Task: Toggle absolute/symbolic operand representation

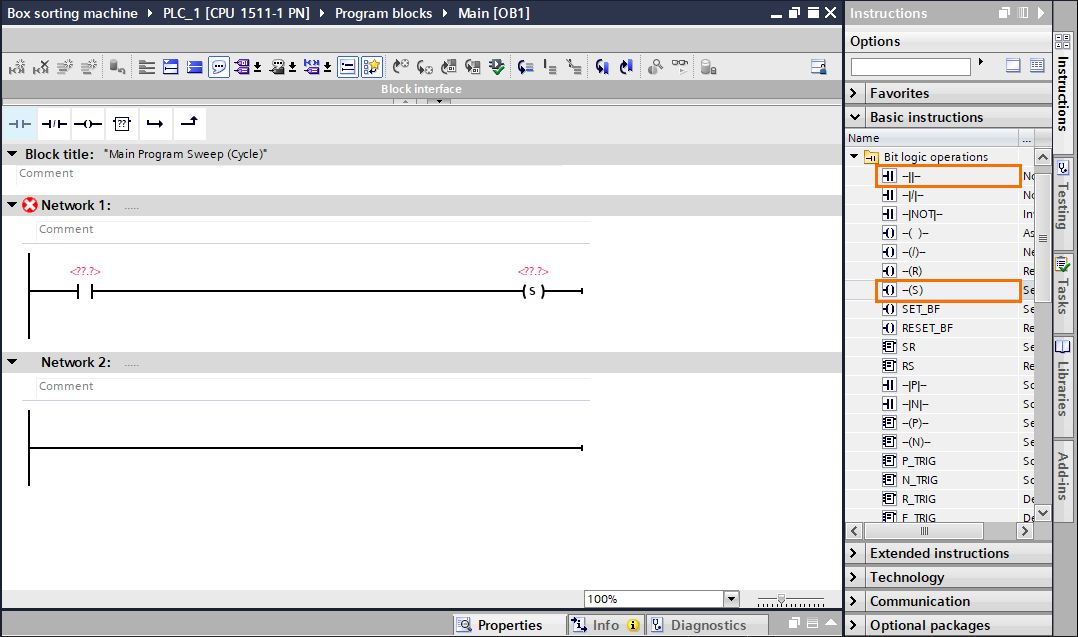Action: pyautogui.click(x=244, y=66)
